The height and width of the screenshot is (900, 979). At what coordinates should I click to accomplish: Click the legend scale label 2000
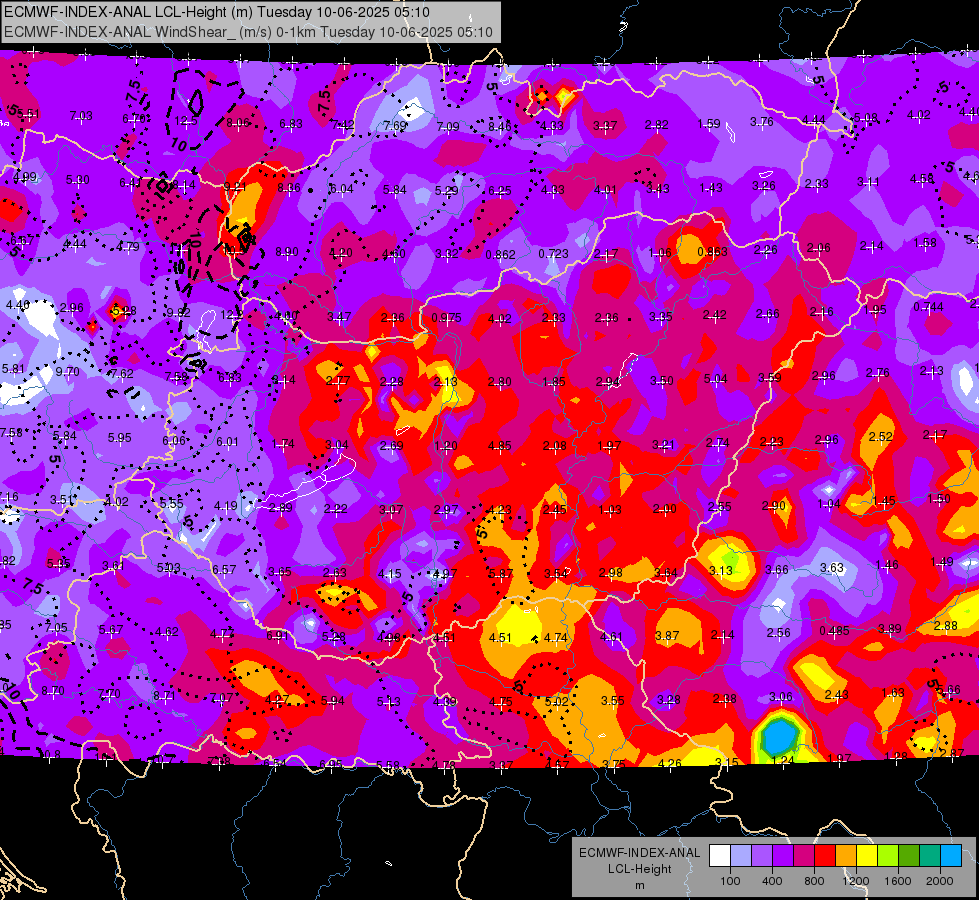point(940,881)
